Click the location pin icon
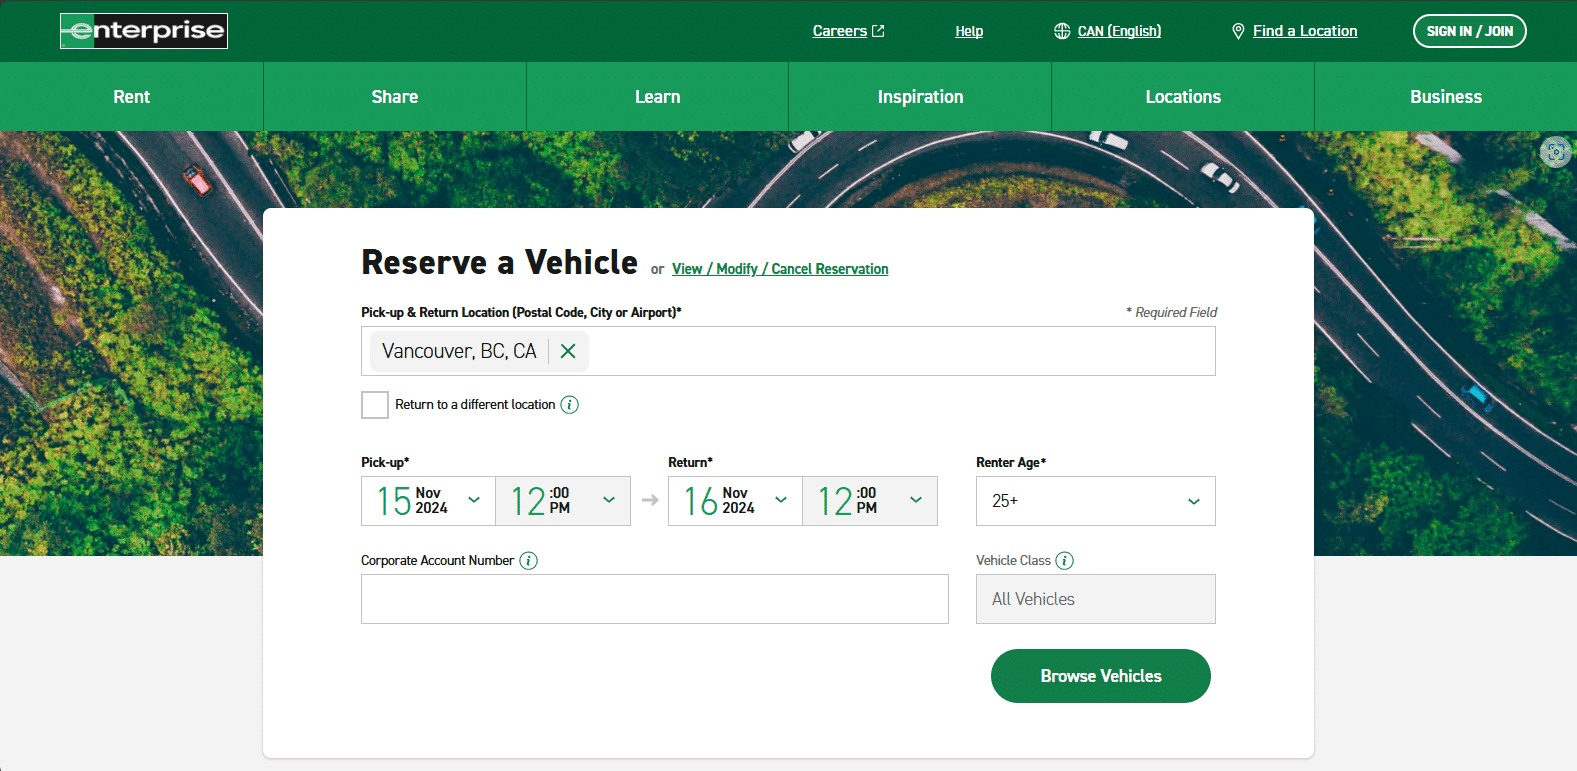 (x=1238, y=31)
